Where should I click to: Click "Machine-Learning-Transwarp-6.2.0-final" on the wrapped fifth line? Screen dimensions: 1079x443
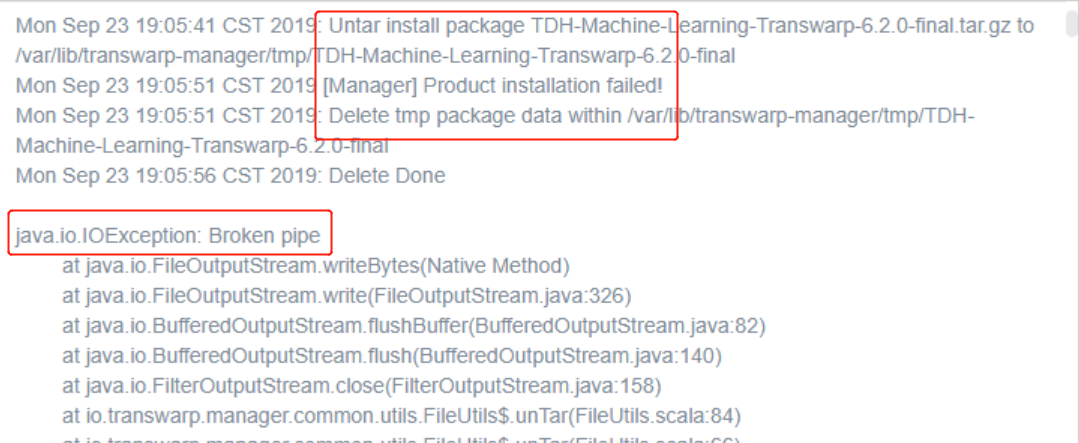pos(202,145)
